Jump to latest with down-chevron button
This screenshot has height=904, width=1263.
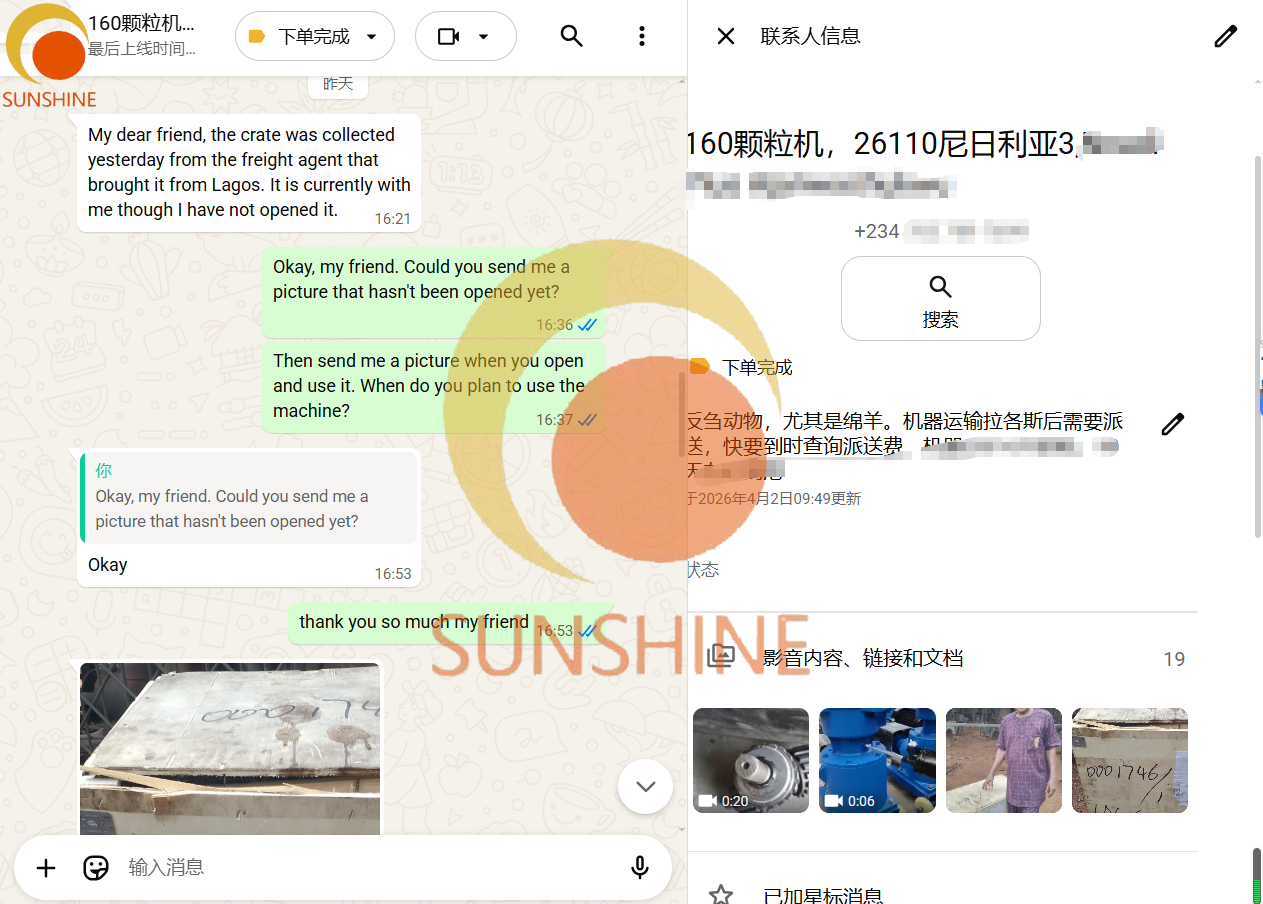tap(646, 786)
